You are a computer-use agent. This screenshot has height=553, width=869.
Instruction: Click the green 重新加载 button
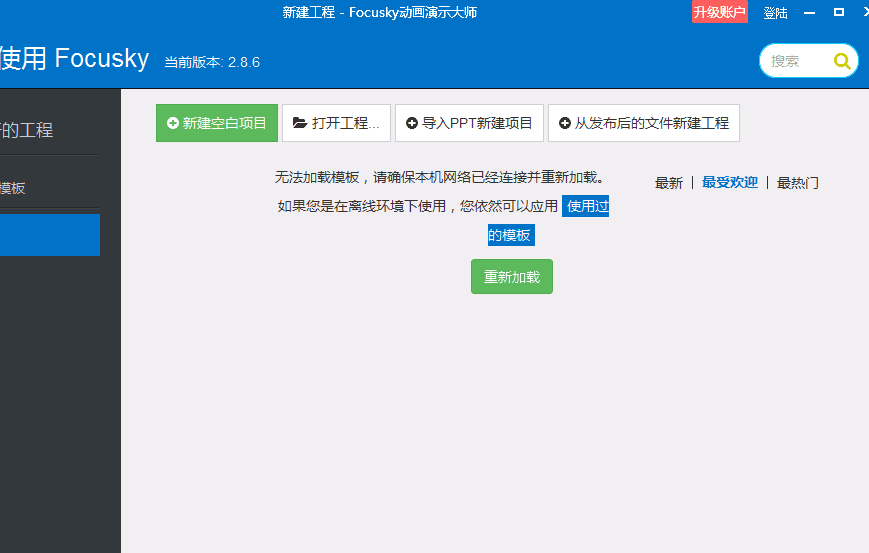click(x=512, y=276)
